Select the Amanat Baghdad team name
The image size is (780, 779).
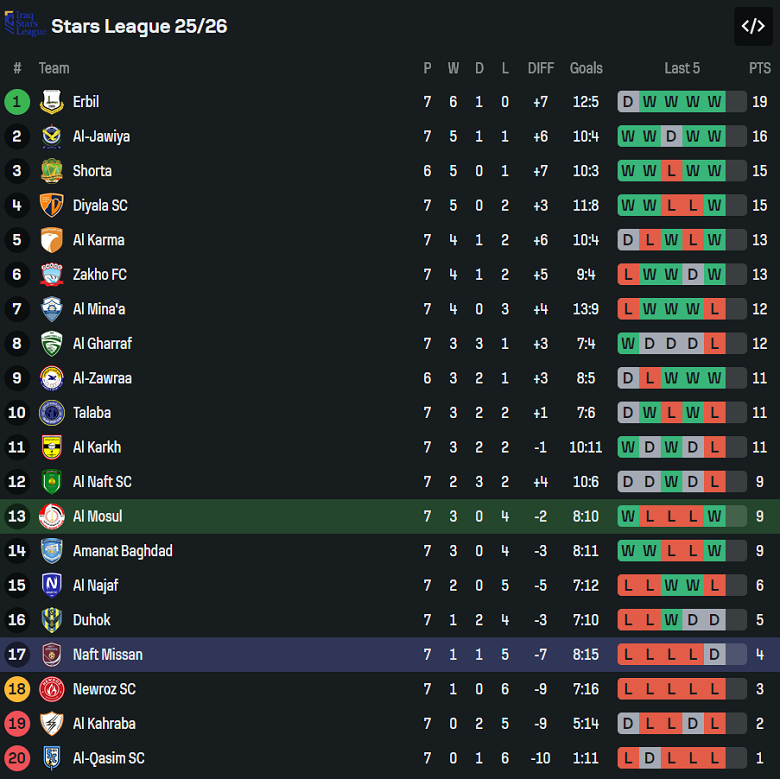[122, 550]
